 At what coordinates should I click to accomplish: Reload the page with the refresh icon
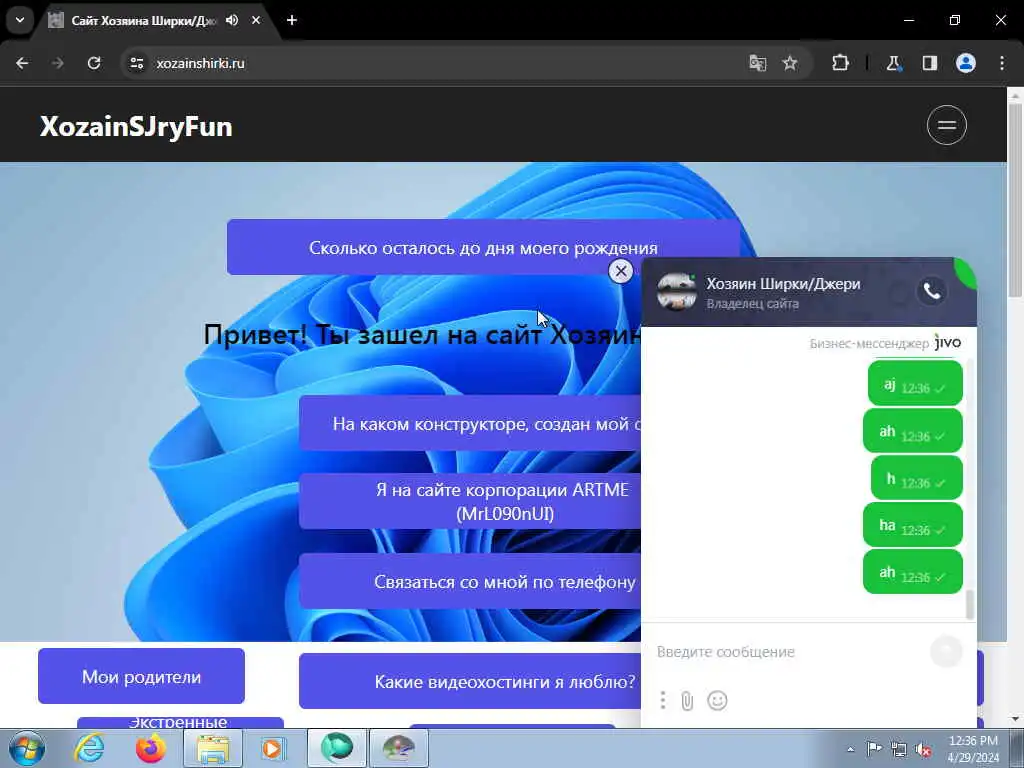94,63
